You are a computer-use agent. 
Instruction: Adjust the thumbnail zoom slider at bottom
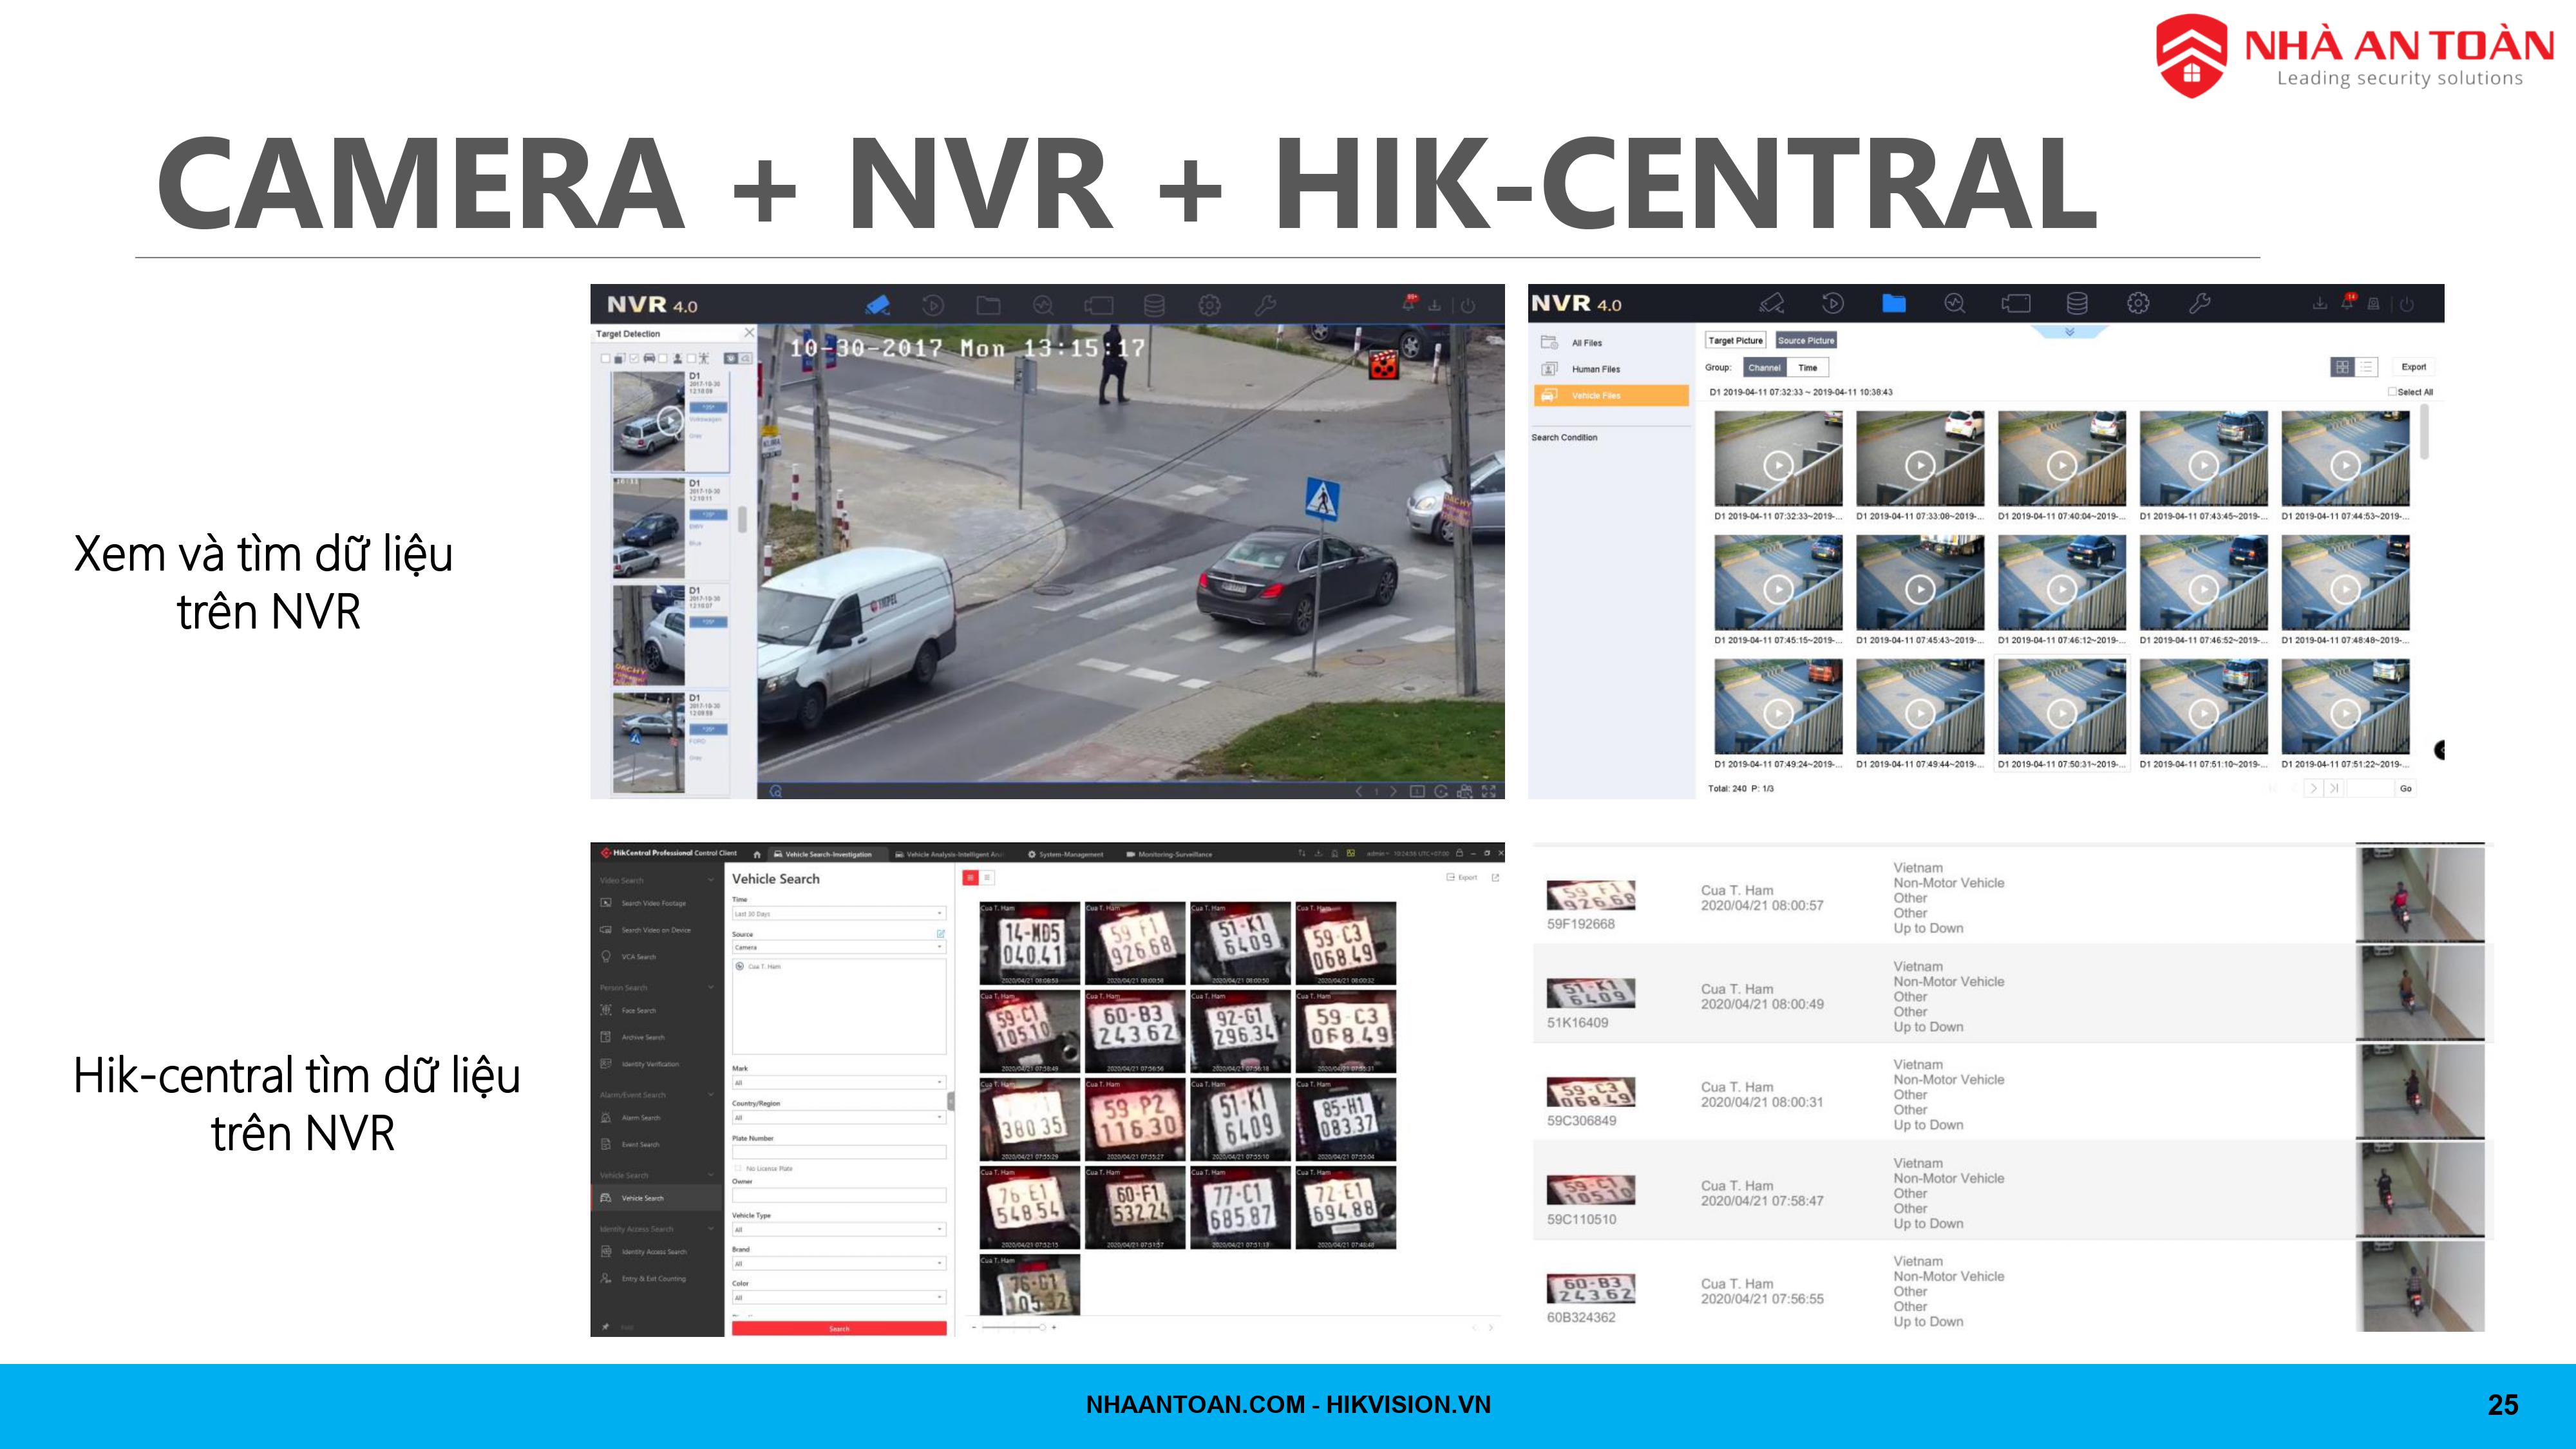[x=1041, y=1327]
